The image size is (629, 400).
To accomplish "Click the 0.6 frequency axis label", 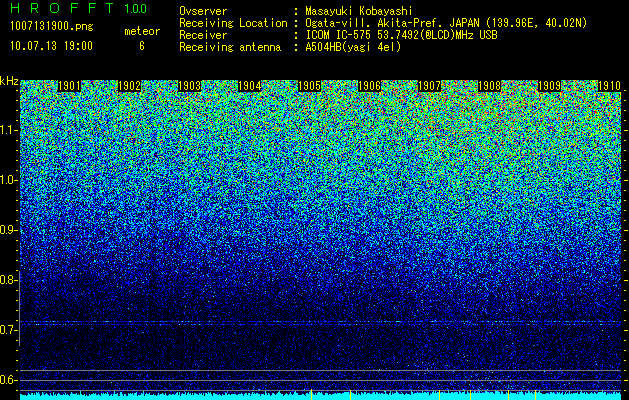I will click(x=8, y=380).
